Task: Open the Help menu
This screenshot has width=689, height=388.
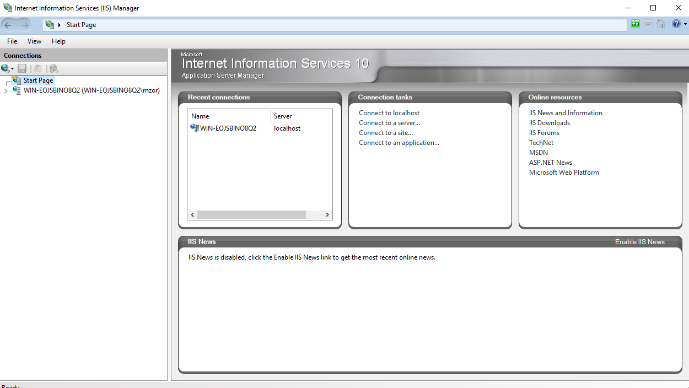Action: point(58,41)
